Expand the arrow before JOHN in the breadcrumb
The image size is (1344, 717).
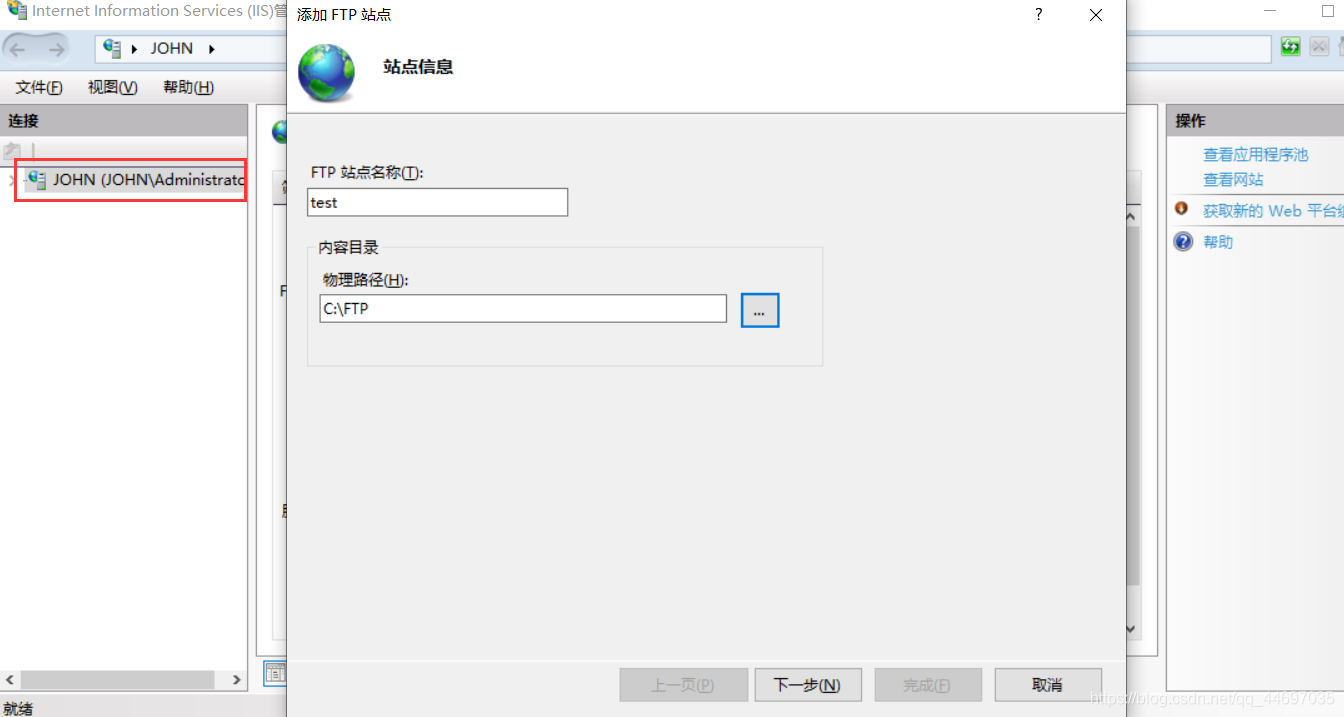click(135, 48)
